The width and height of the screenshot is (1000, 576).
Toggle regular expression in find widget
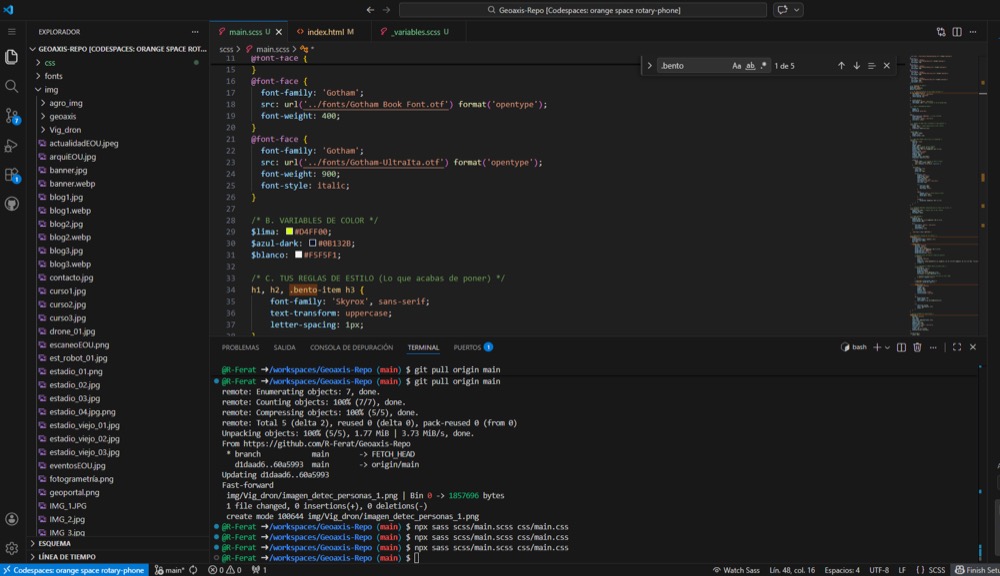click(x=763, y=66)
